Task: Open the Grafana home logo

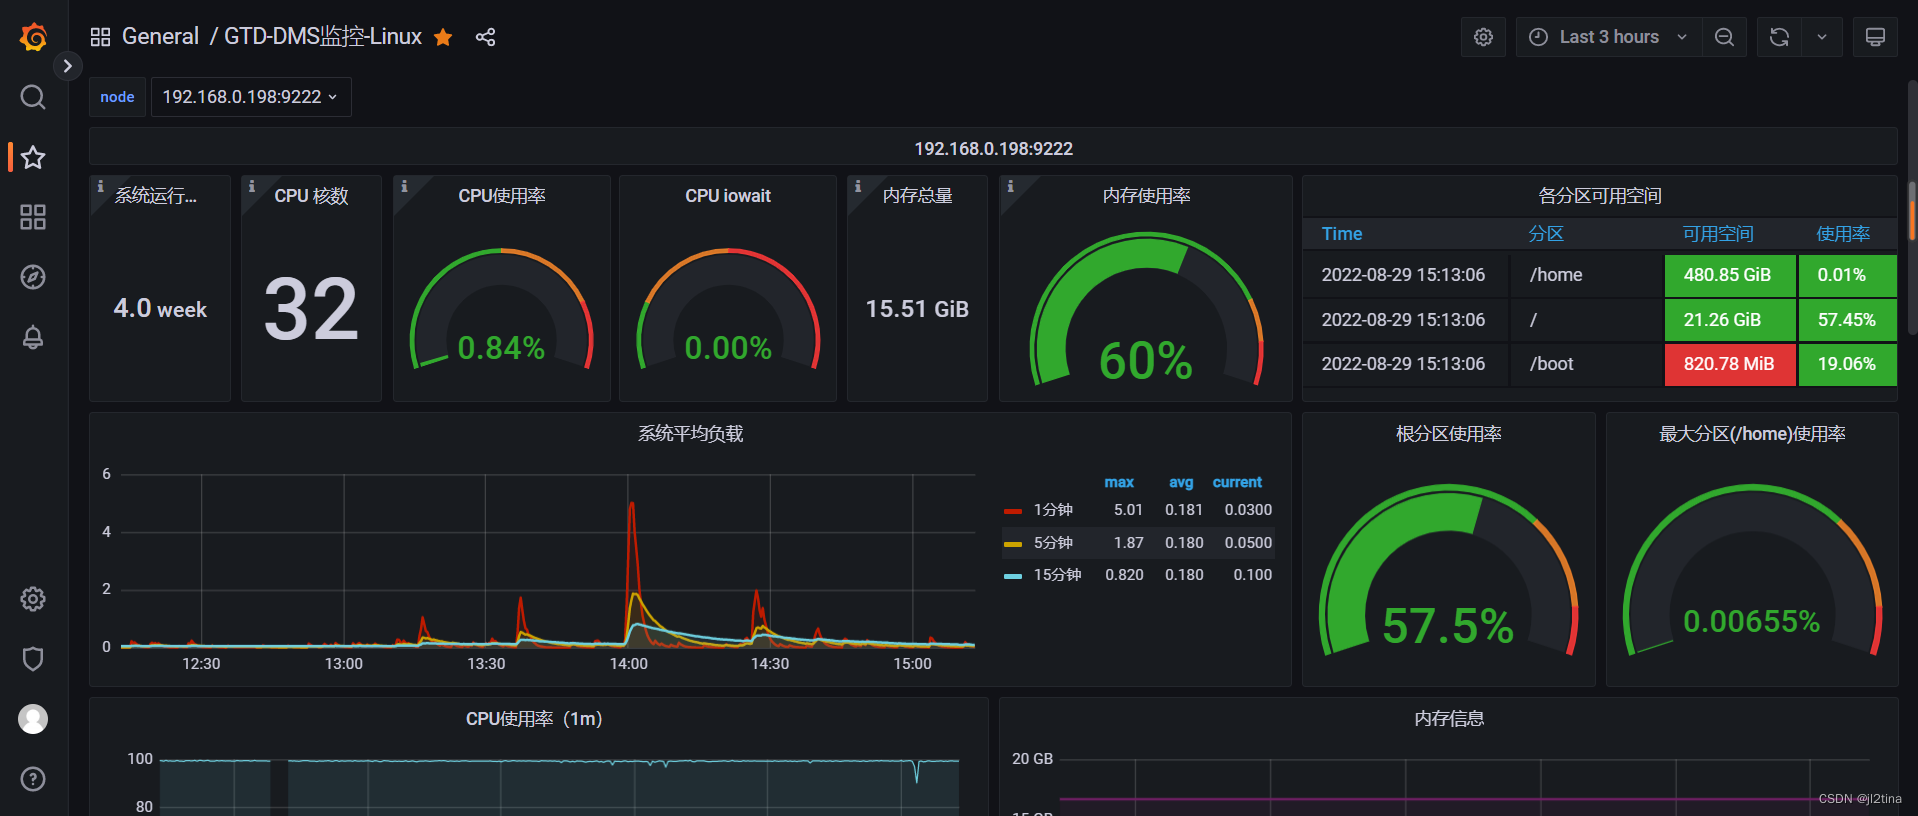Action: pyautogui.click(x=33, y=37)
